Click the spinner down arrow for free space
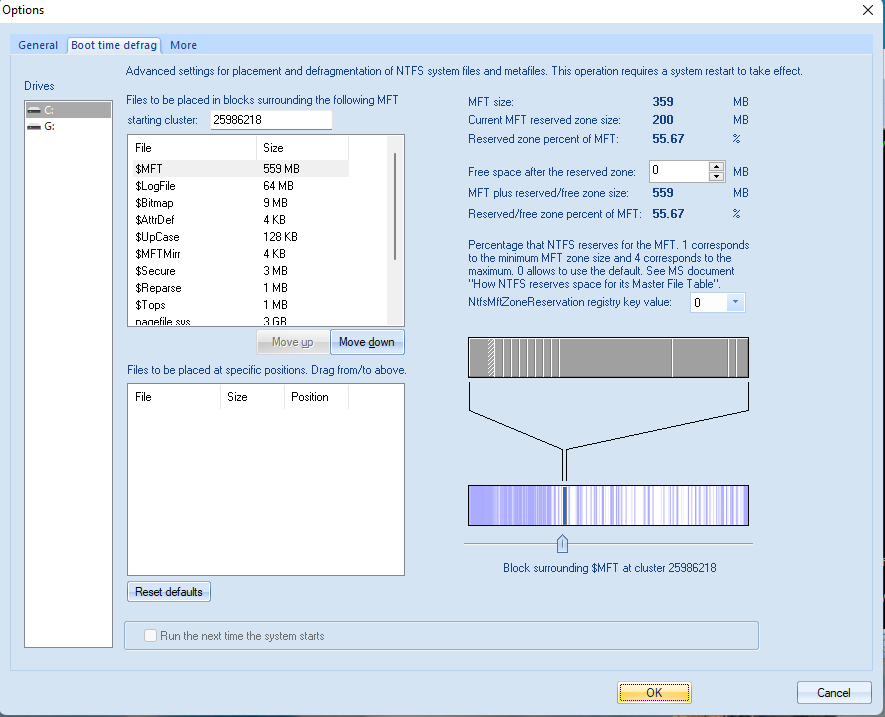 (x=715, y=177)
